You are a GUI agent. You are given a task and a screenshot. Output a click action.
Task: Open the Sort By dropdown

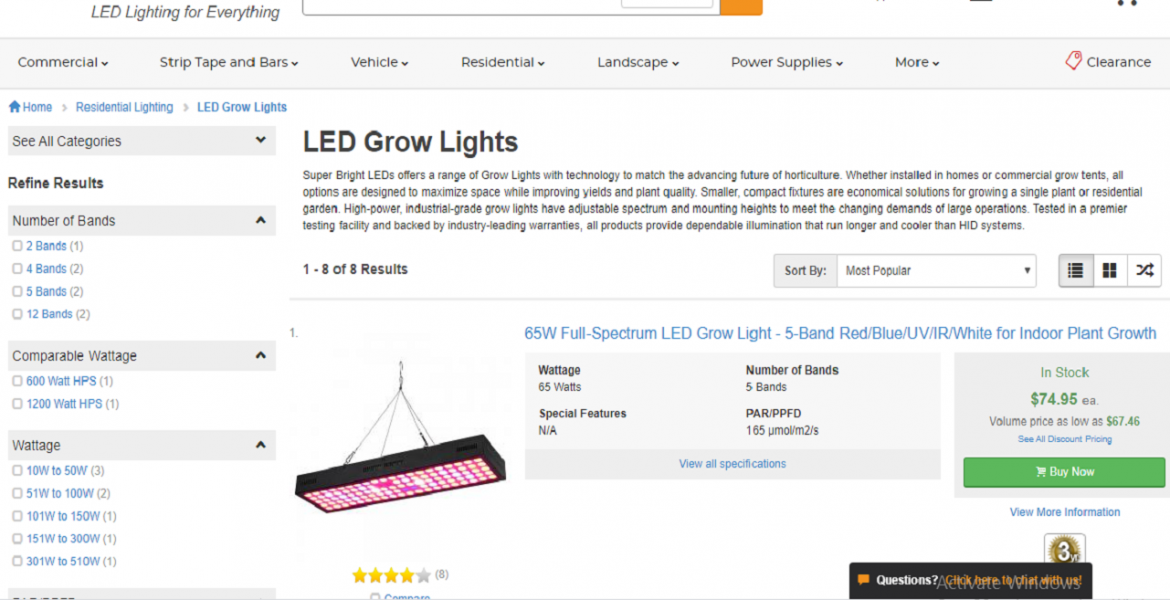[935, 270]
